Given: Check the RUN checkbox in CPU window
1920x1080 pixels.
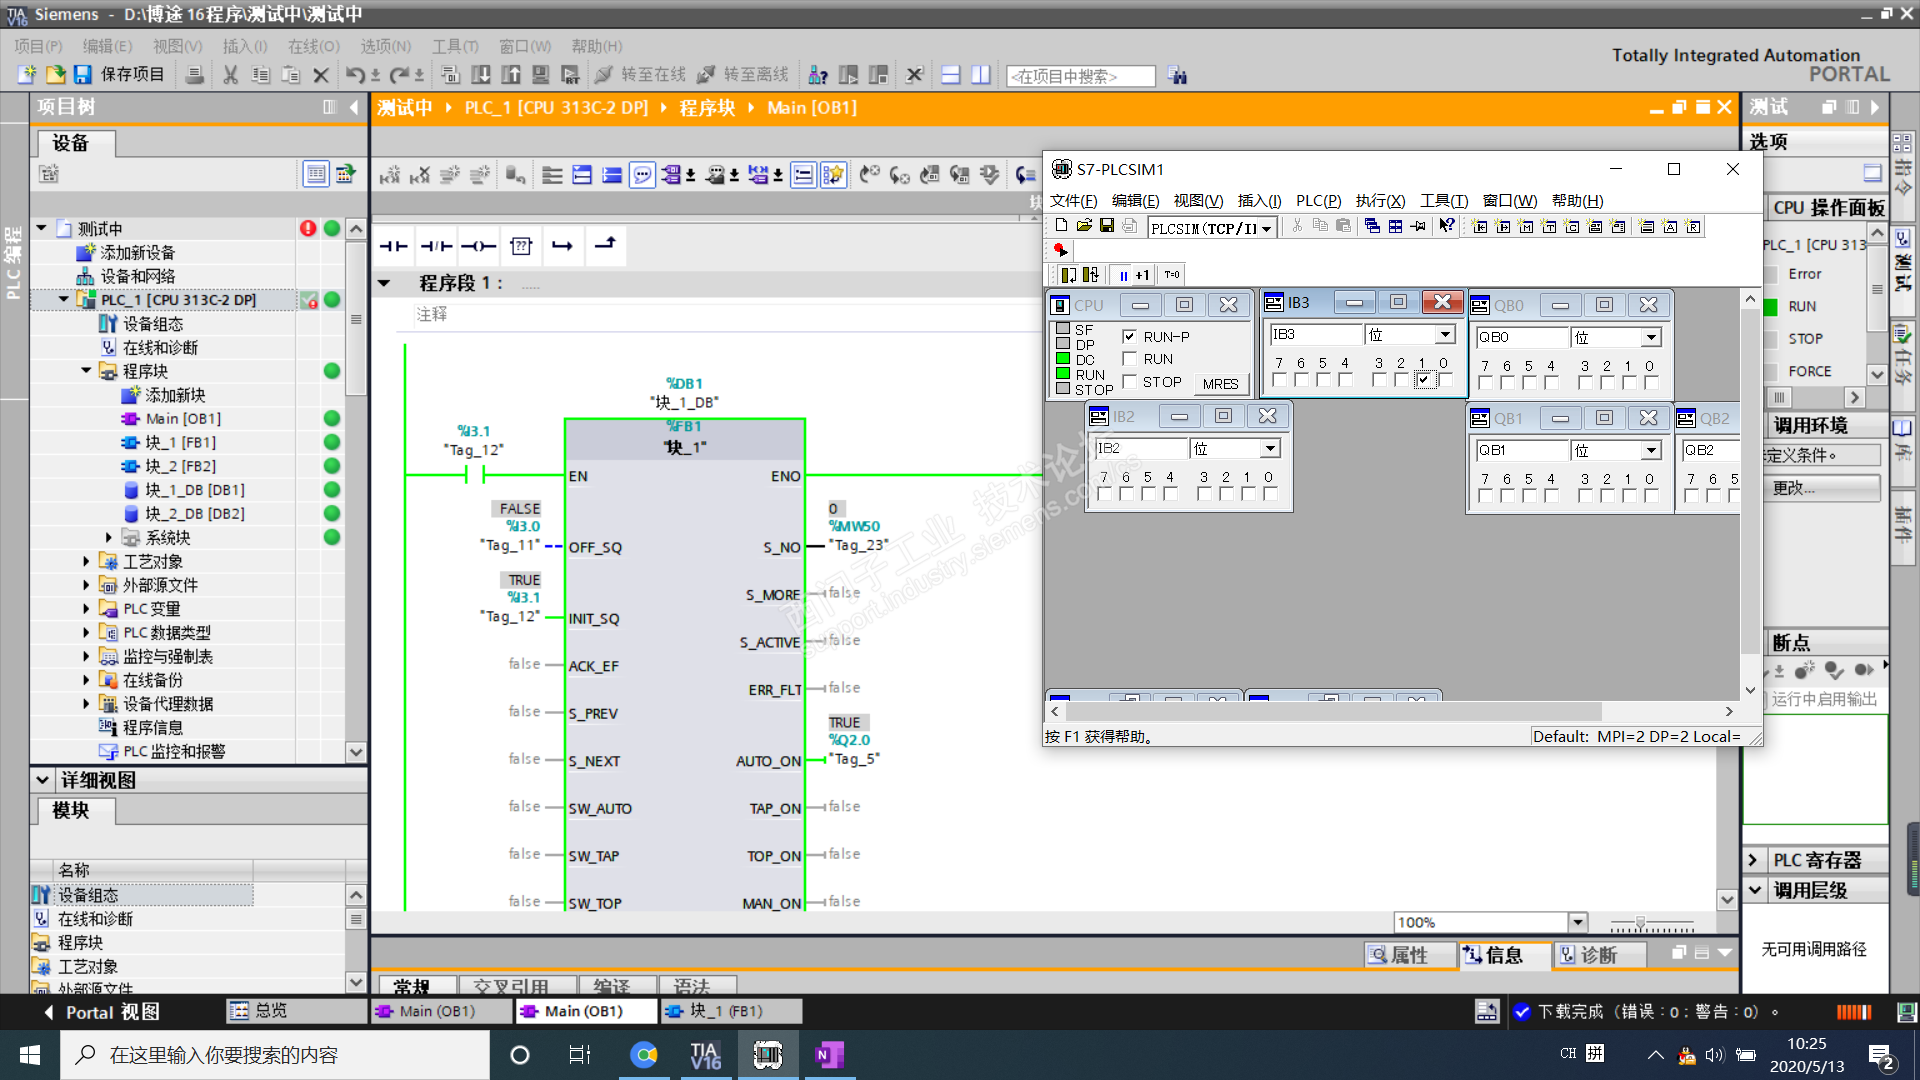Looking at the screenshot, I should [x=1130, y=359].
